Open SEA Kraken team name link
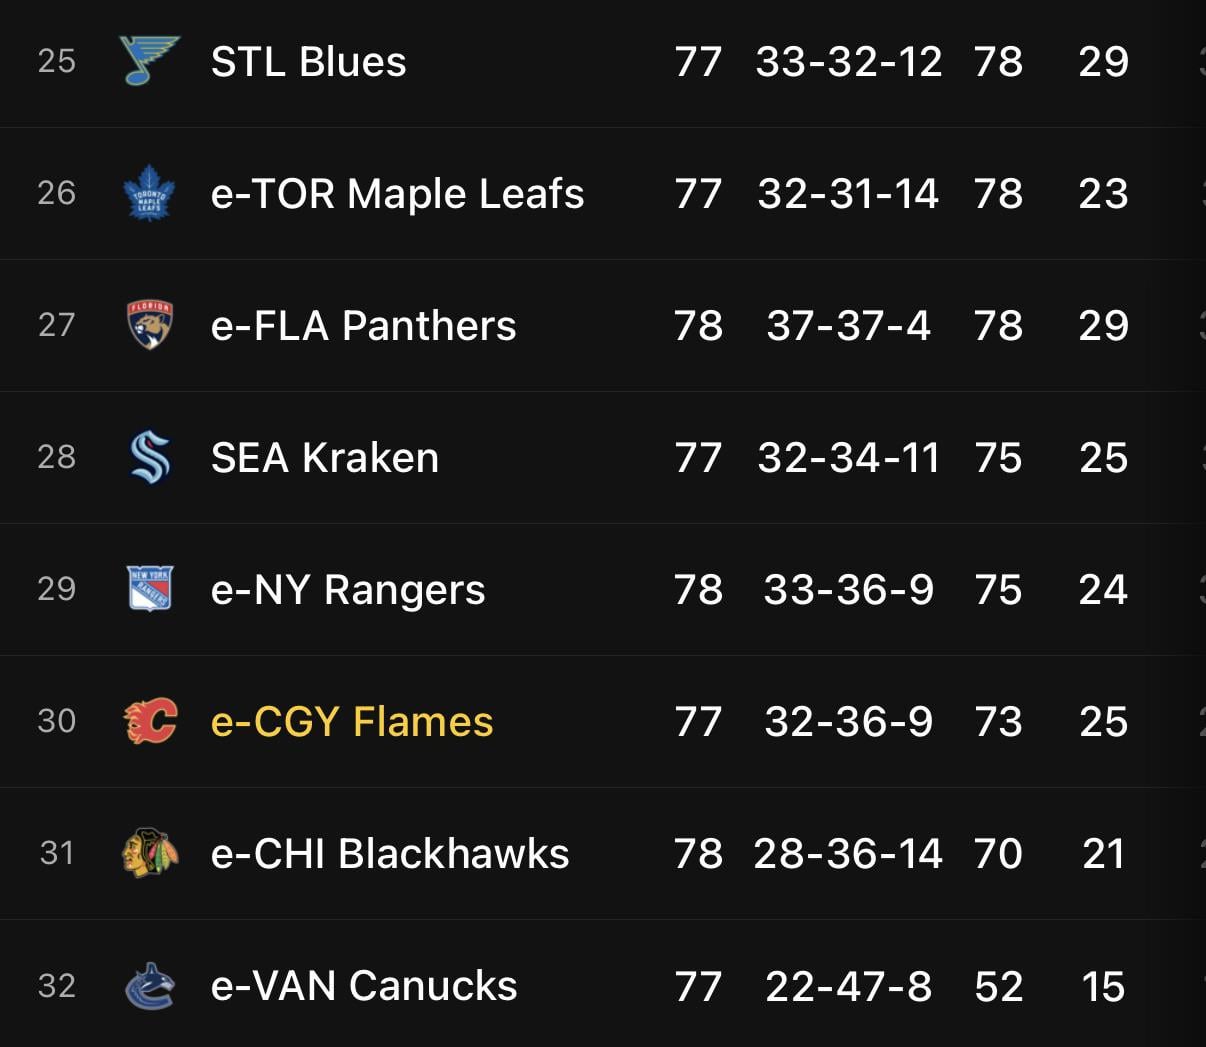This screenshot has height=1047, width=1206. coord(324,458)
